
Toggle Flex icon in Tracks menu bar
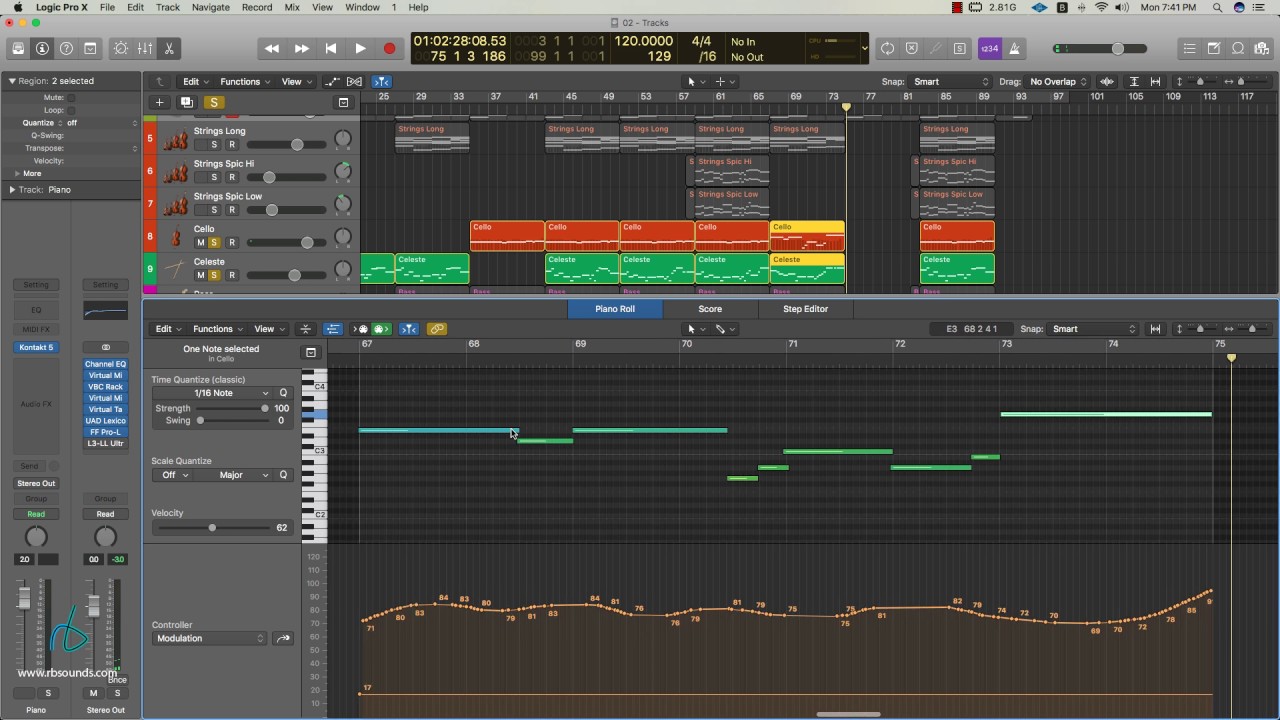354,82
